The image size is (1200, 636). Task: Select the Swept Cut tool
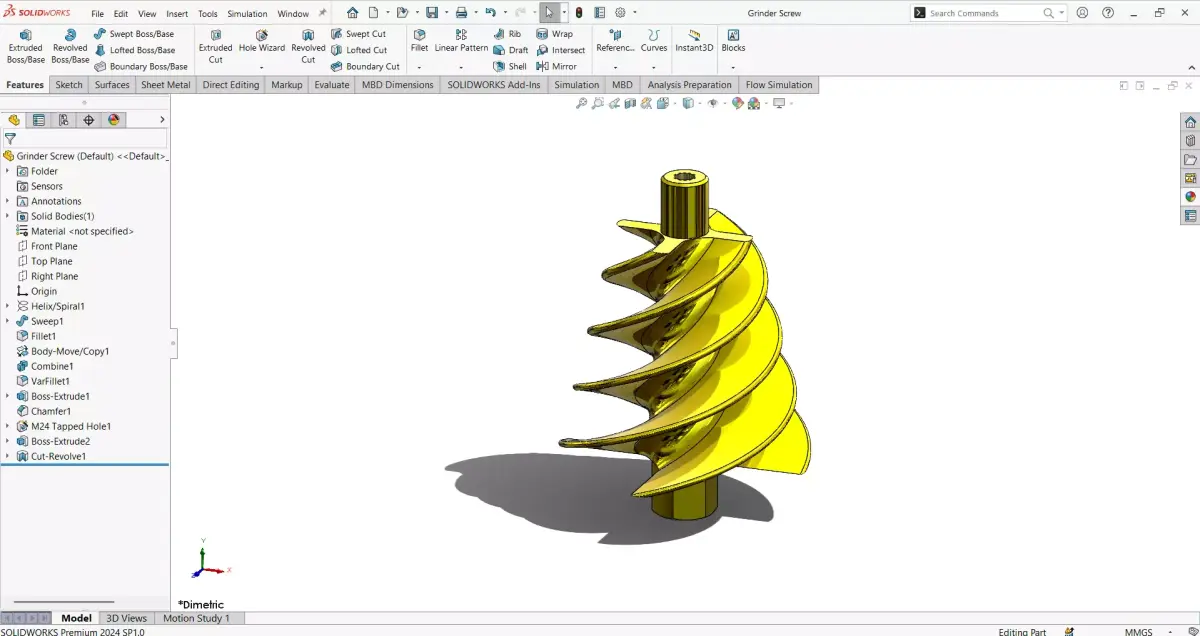363,33
